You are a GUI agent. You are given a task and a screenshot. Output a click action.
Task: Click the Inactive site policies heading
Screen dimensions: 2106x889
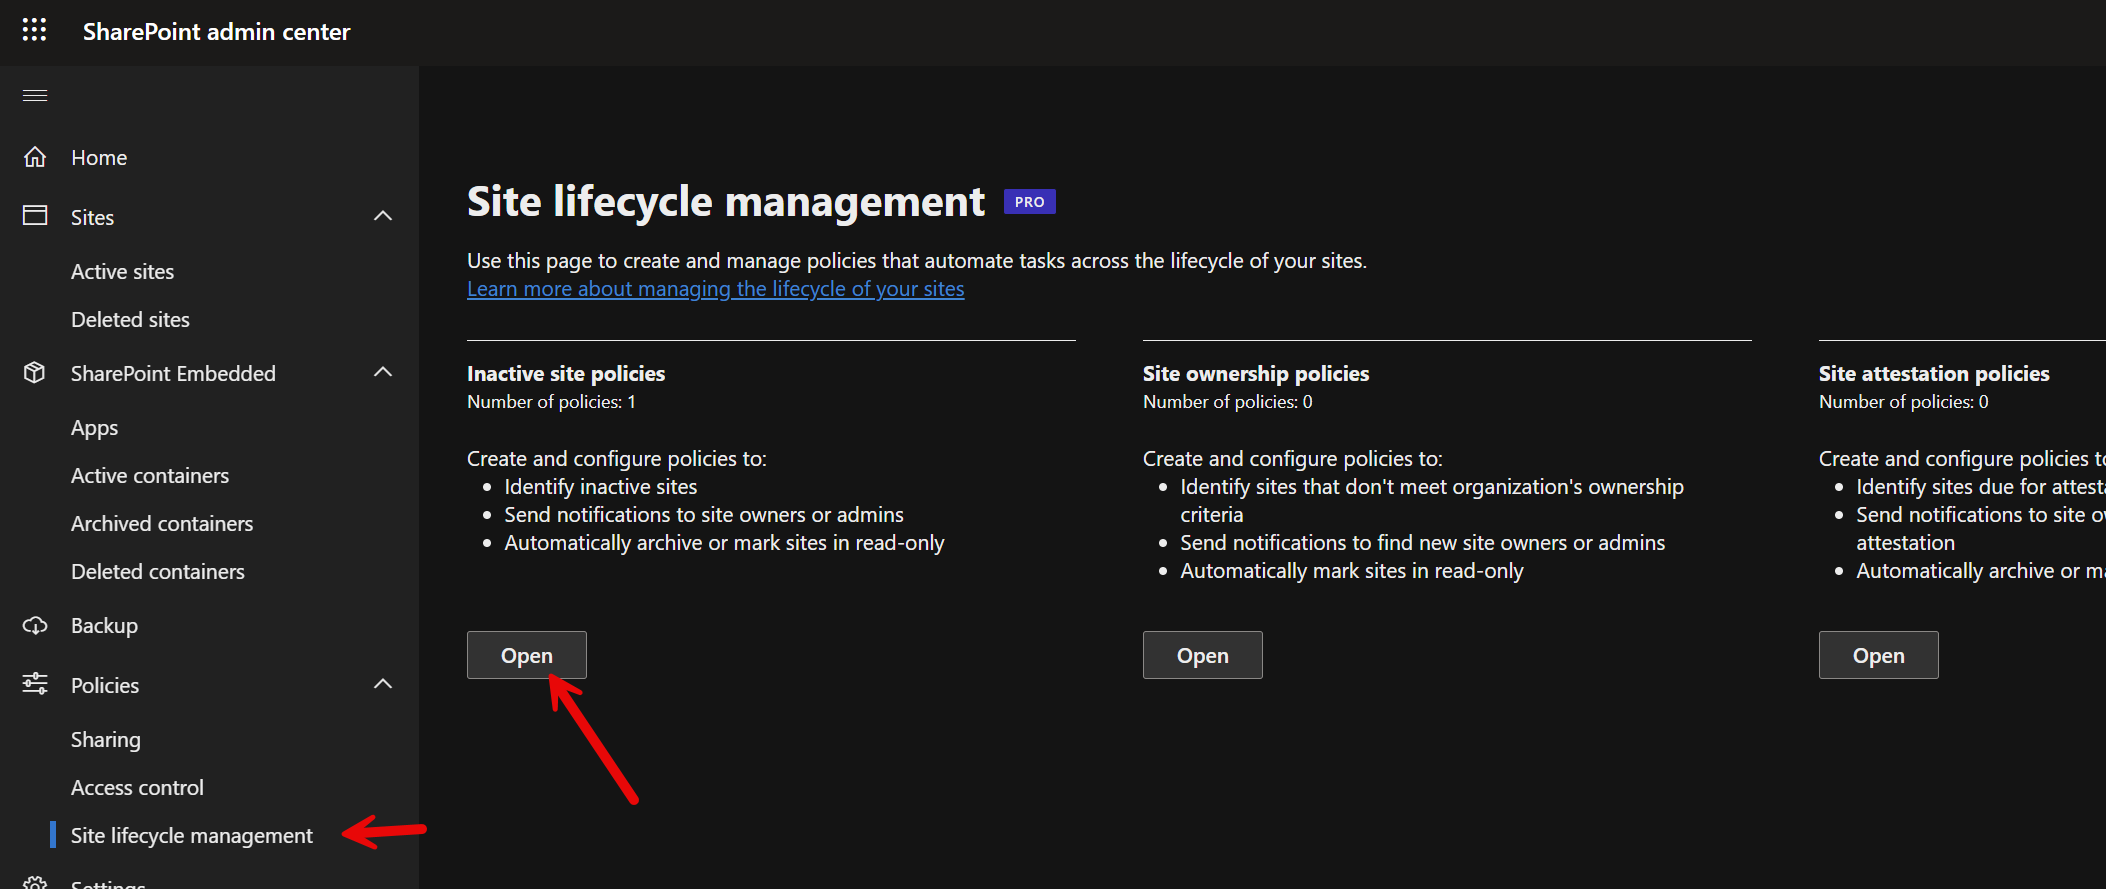click(566, 374)
